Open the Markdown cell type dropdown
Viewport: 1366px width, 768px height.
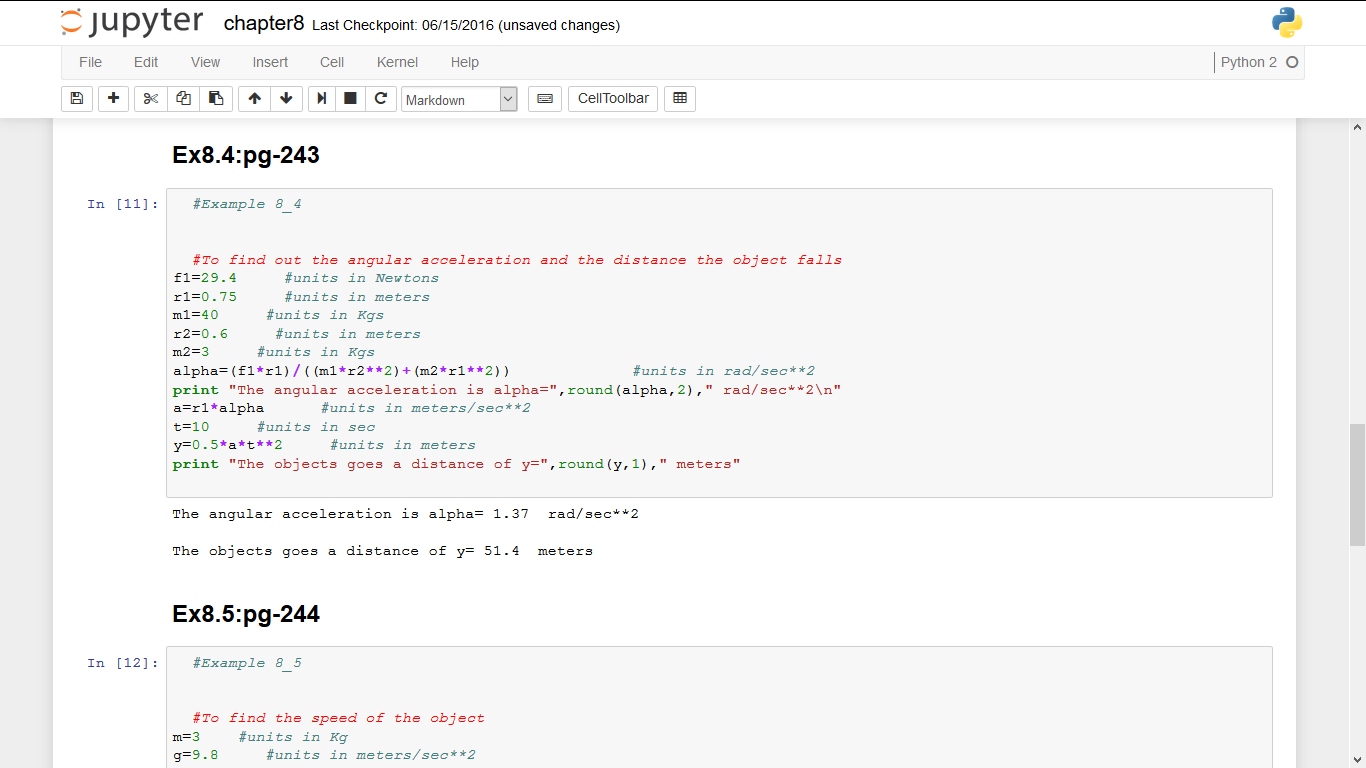[459, 100]
